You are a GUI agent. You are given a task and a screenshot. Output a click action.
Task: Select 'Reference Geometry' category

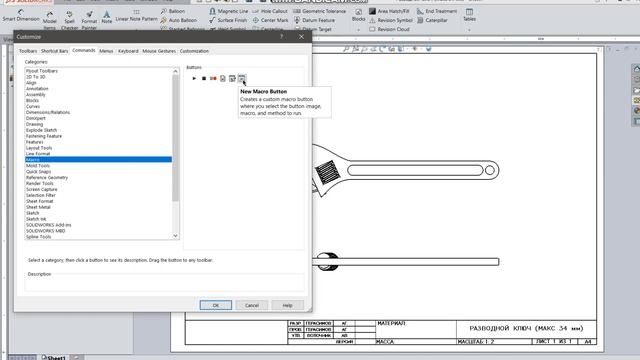click(x=47, y=178)
